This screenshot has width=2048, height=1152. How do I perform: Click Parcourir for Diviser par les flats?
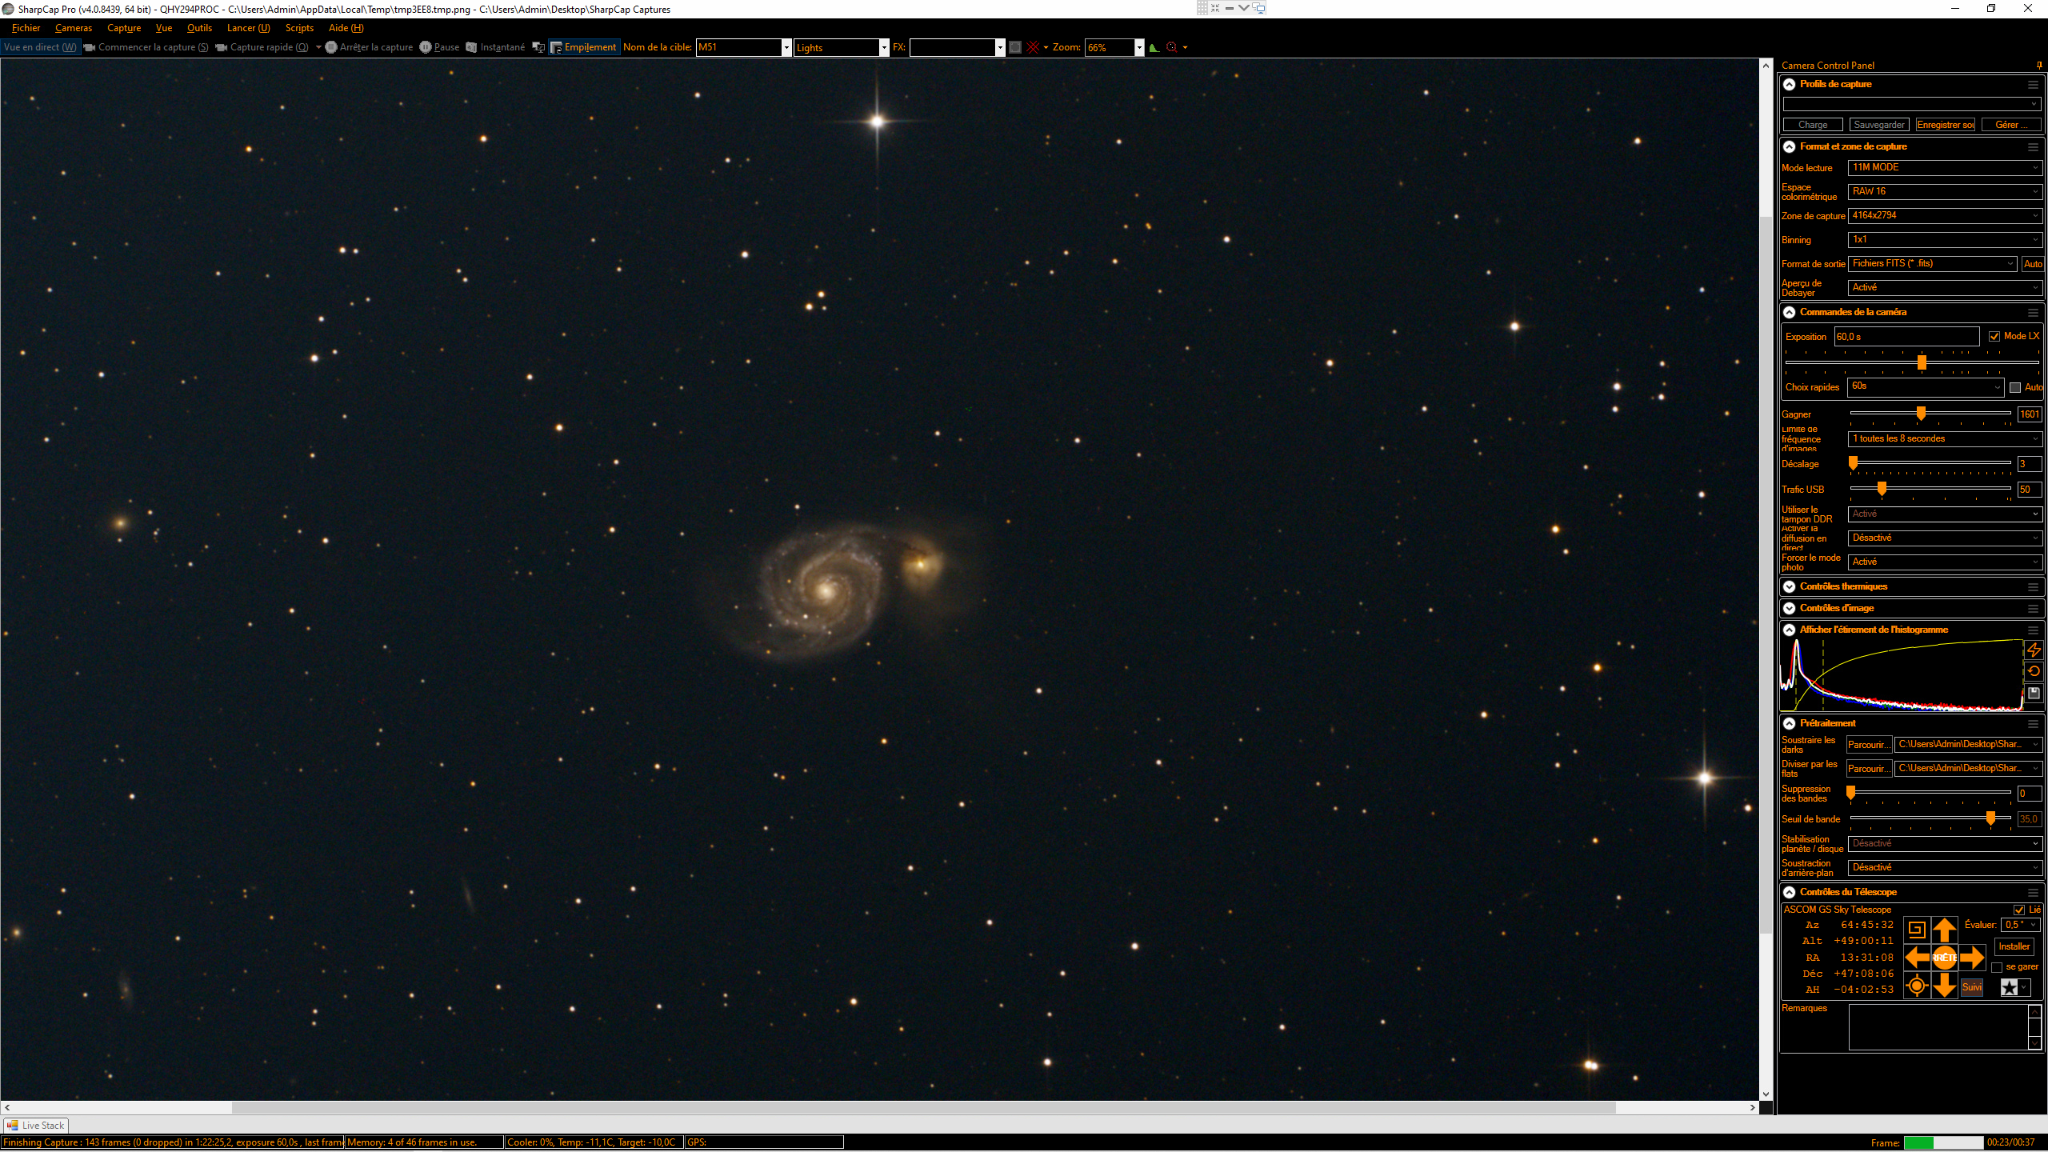click(x=1868, y=769)
